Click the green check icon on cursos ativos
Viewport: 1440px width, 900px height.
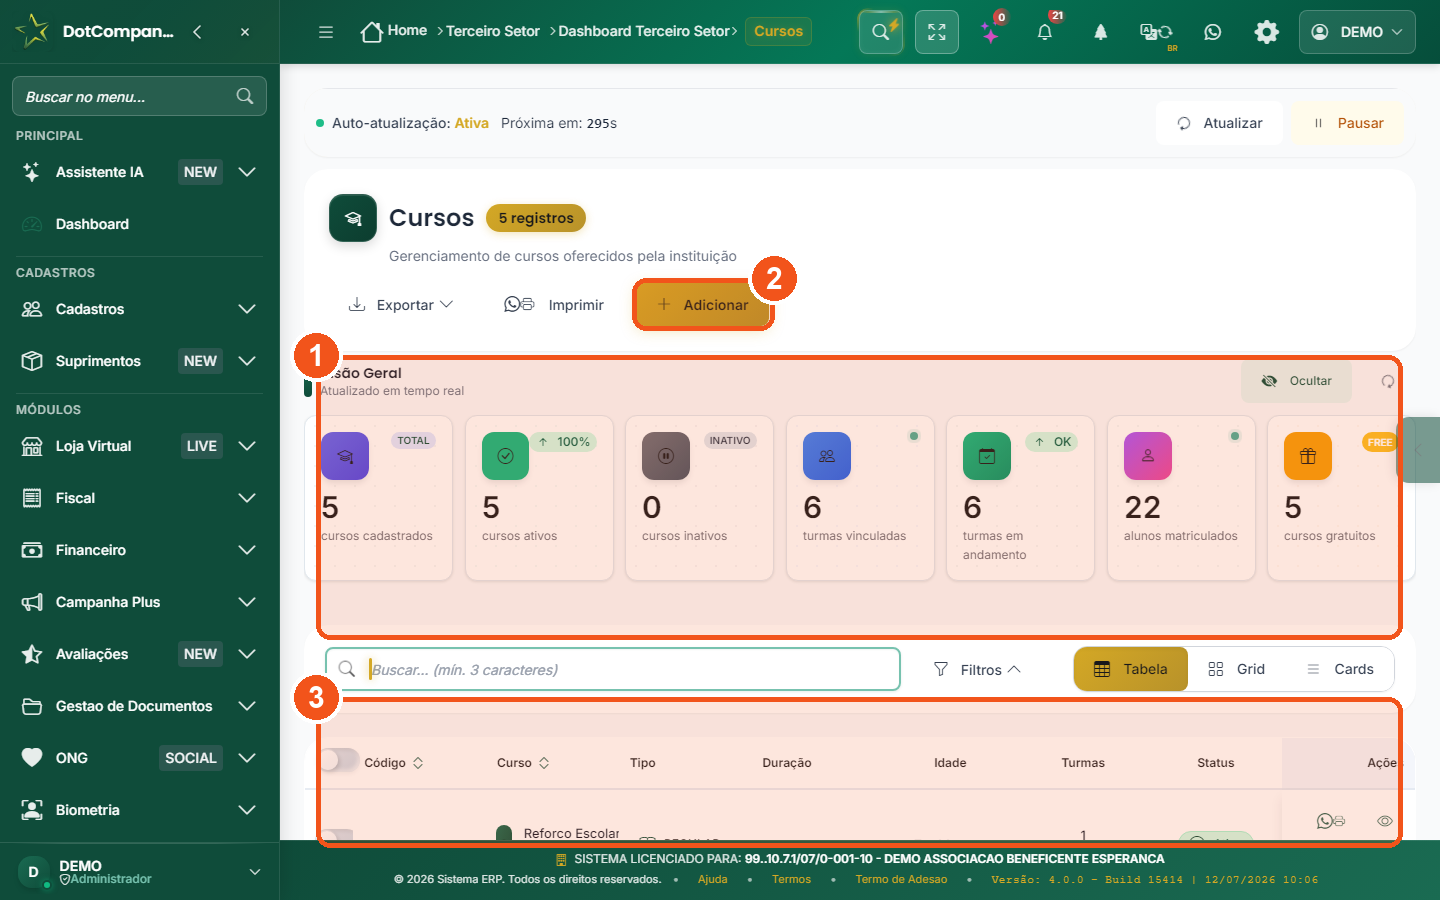pos(506,456)
